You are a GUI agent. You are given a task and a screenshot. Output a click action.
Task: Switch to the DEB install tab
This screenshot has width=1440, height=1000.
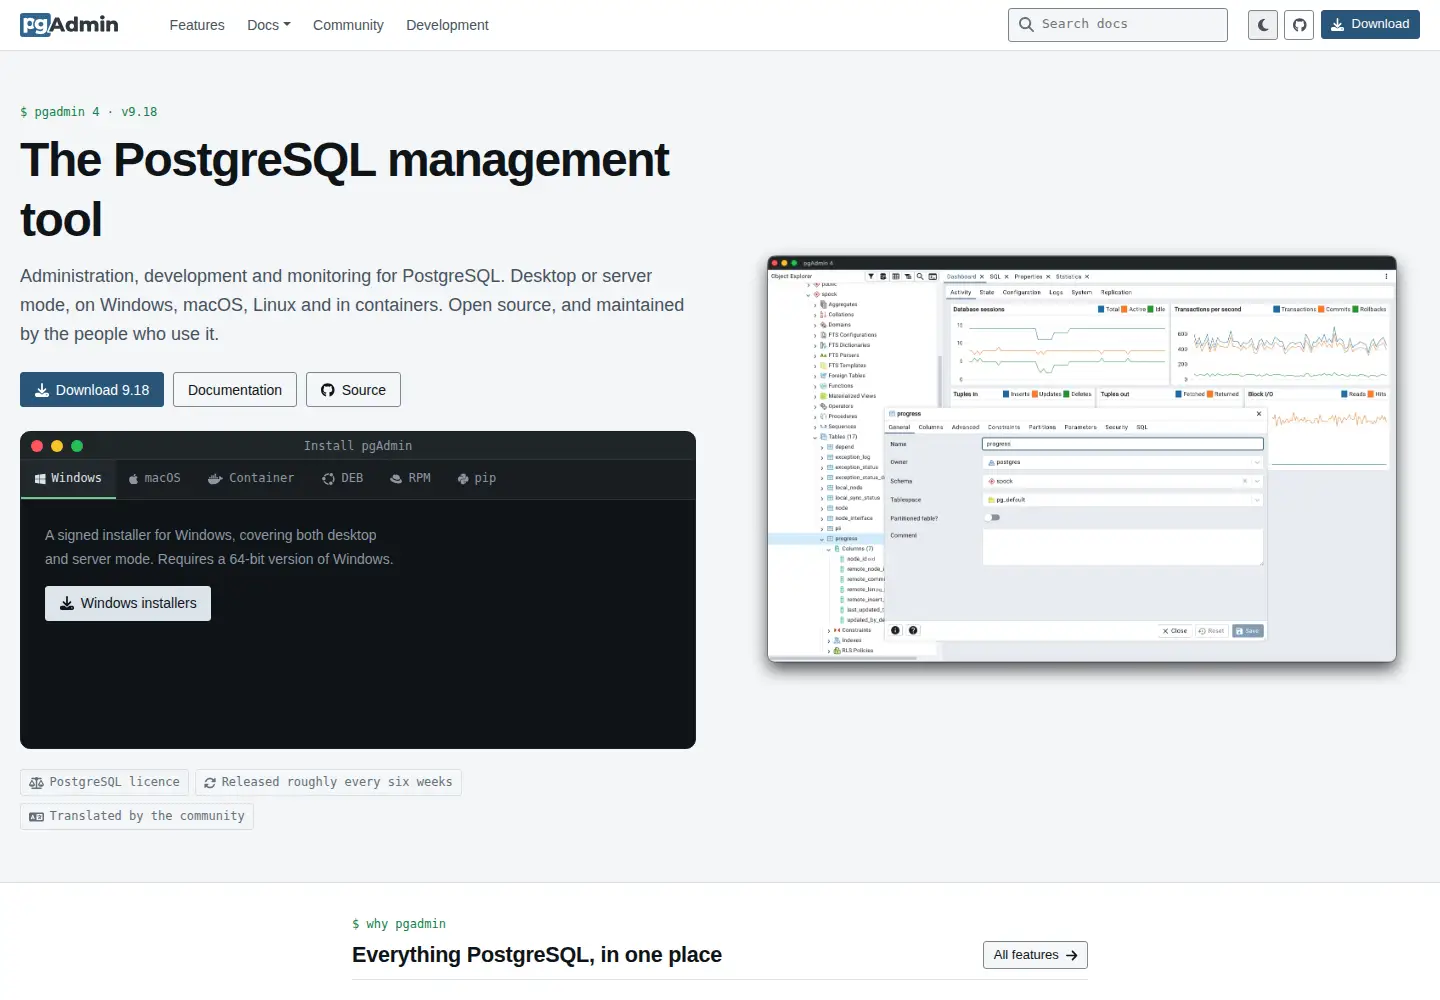click(x=342, y=479)
